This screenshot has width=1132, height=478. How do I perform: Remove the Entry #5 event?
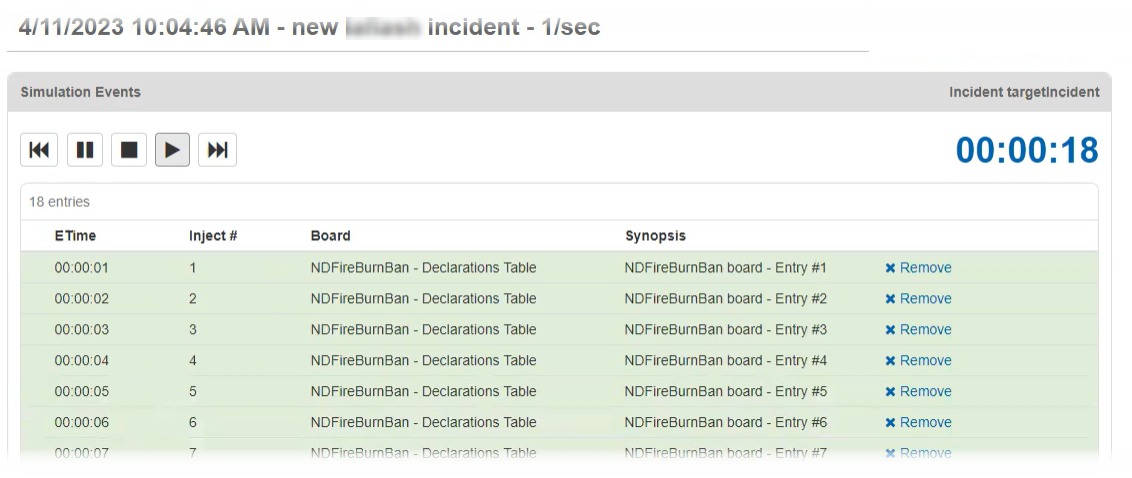click(x=918, y=392)
